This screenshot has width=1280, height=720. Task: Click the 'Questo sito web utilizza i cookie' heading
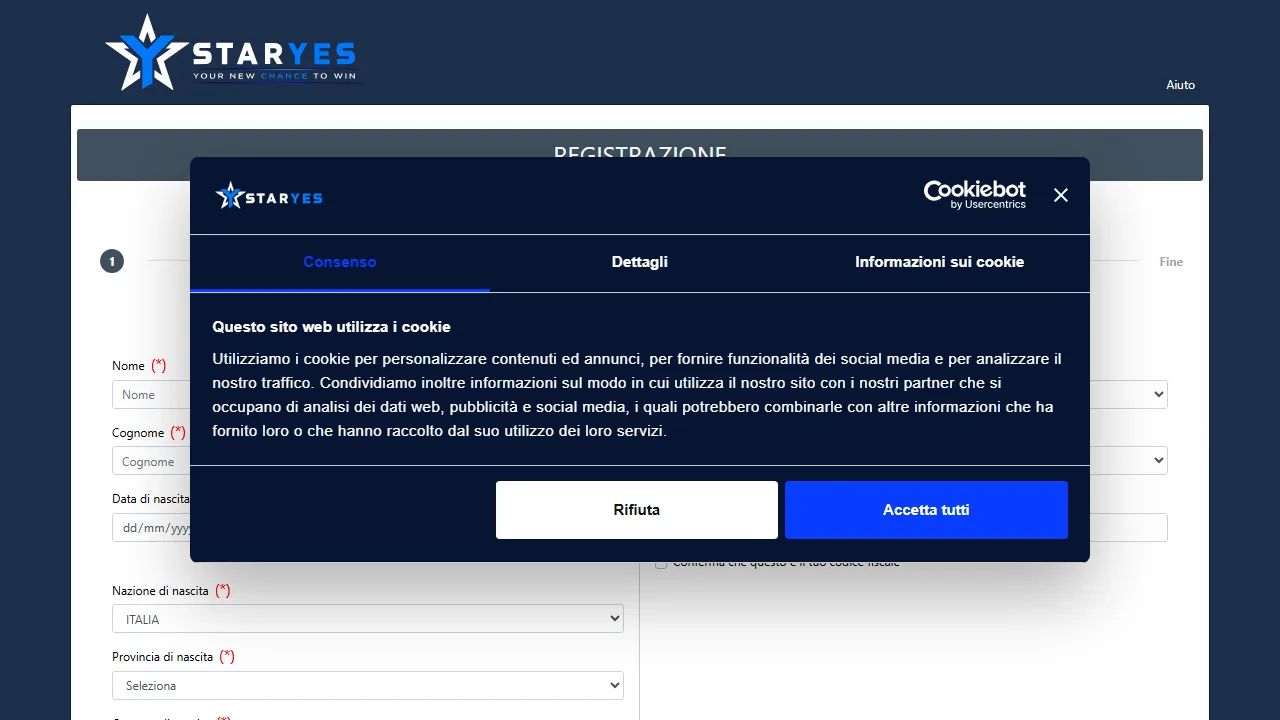tap(331, 327)
